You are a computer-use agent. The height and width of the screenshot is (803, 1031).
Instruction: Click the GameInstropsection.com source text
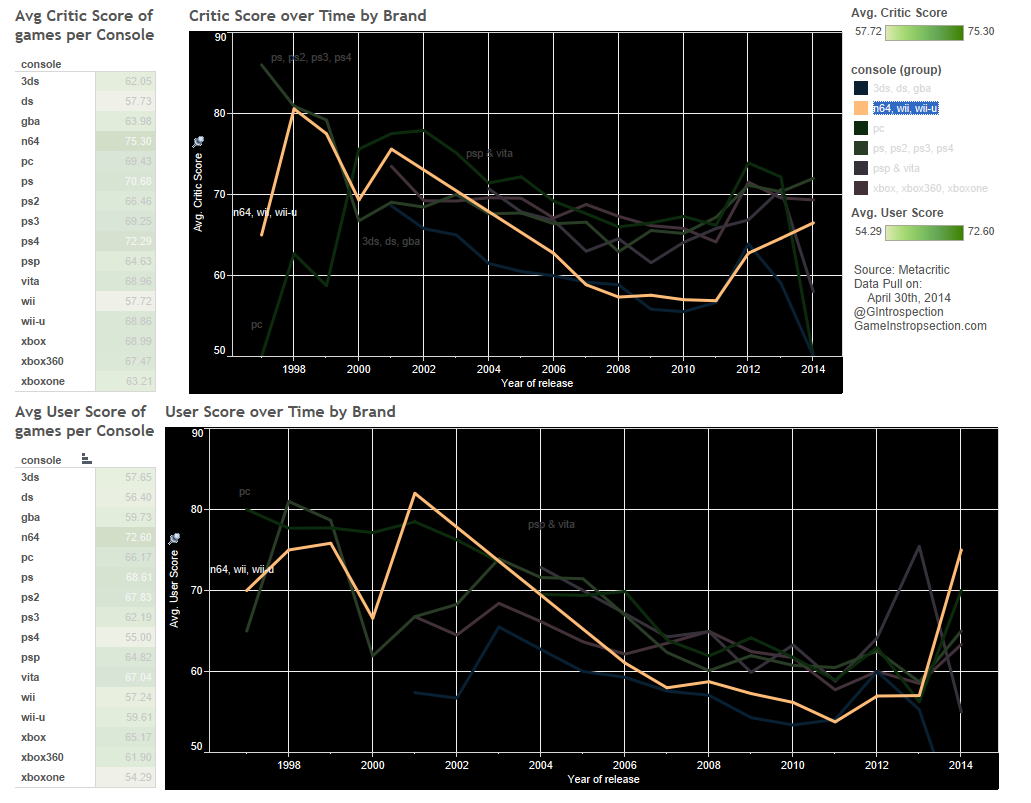coord(920,326)
